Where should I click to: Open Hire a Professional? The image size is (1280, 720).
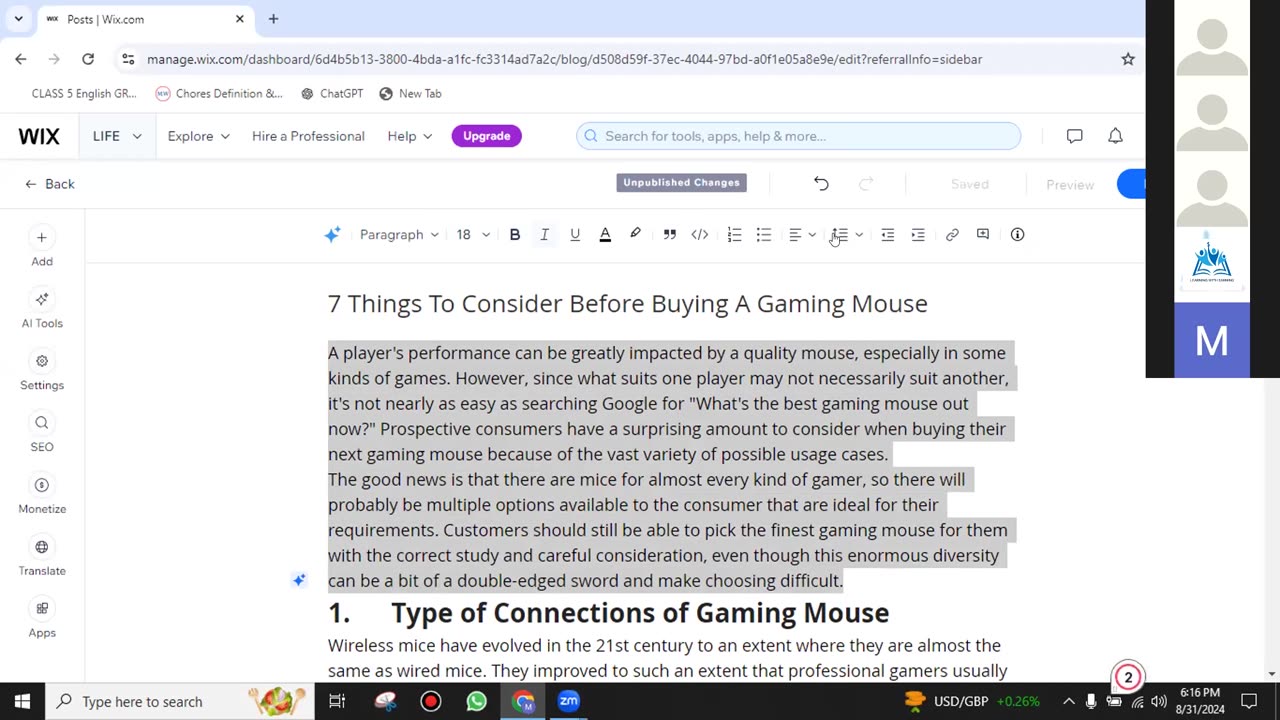pos(308,136)
